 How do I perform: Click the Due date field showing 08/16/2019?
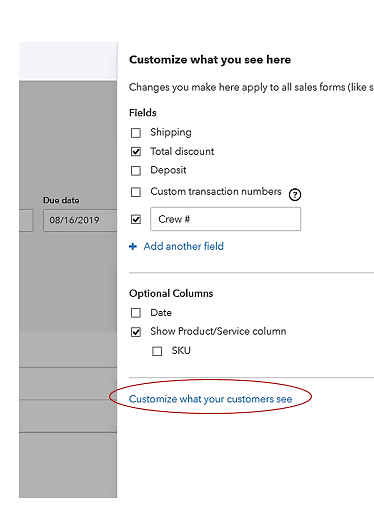[80, 220]
